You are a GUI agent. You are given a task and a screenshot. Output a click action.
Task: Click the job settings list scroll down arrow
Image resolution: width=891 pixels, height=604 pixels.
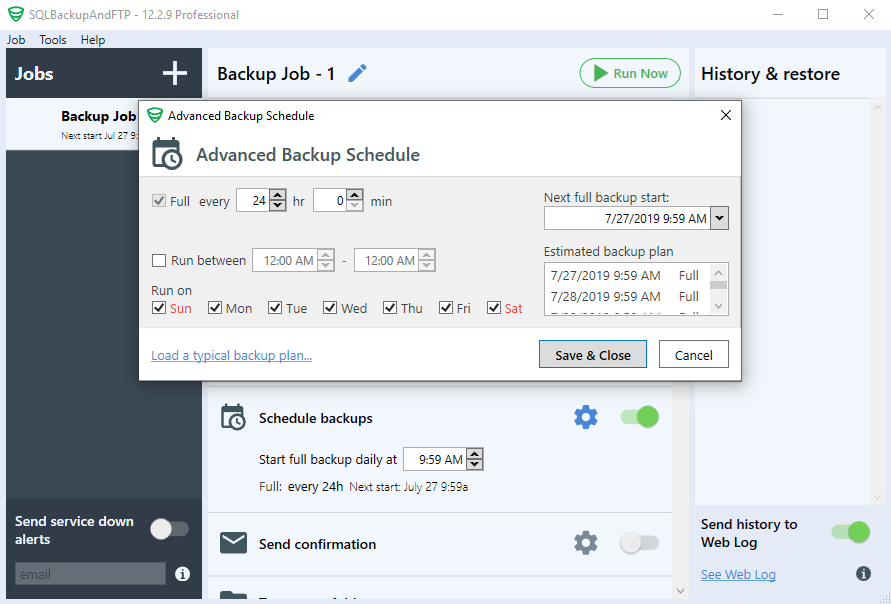coord(680,591)
